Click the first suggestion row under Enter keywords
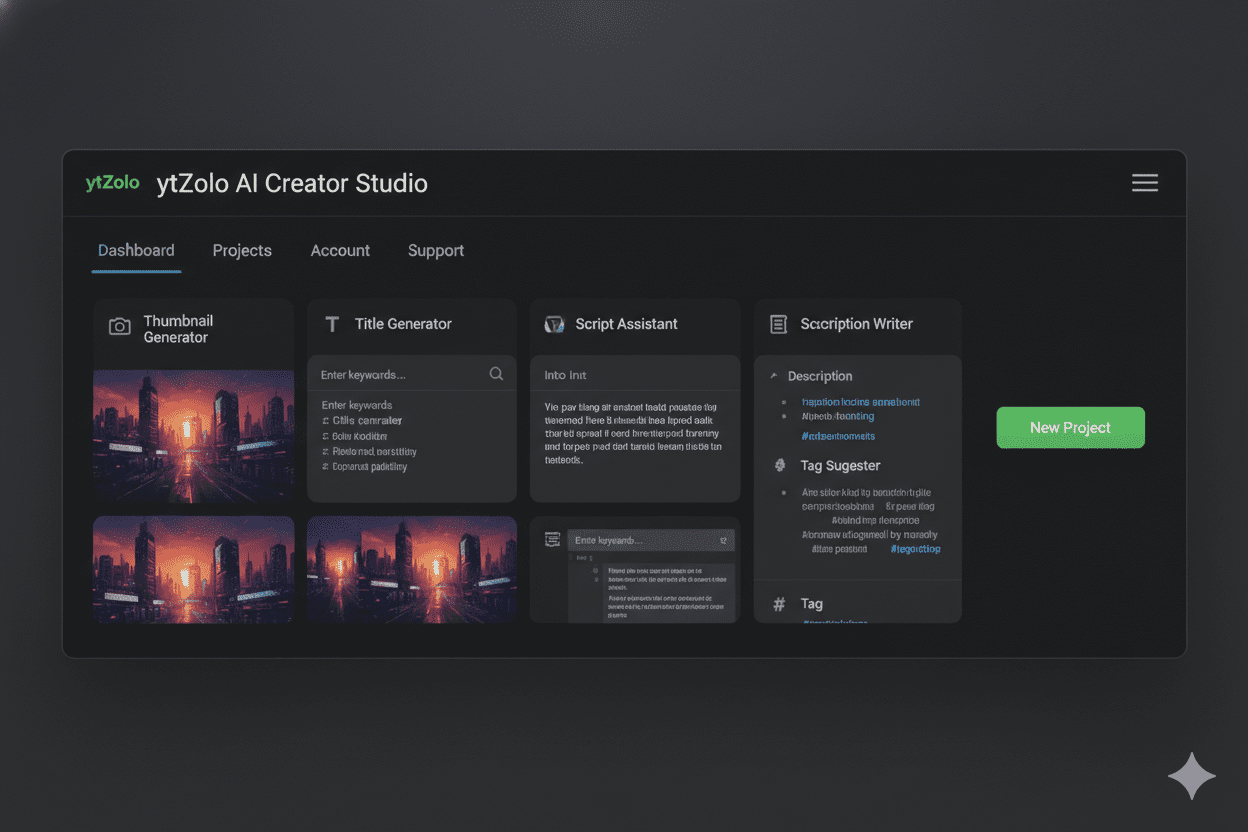The width and height of the screenshot is (1248, 832). click(362, 421)
